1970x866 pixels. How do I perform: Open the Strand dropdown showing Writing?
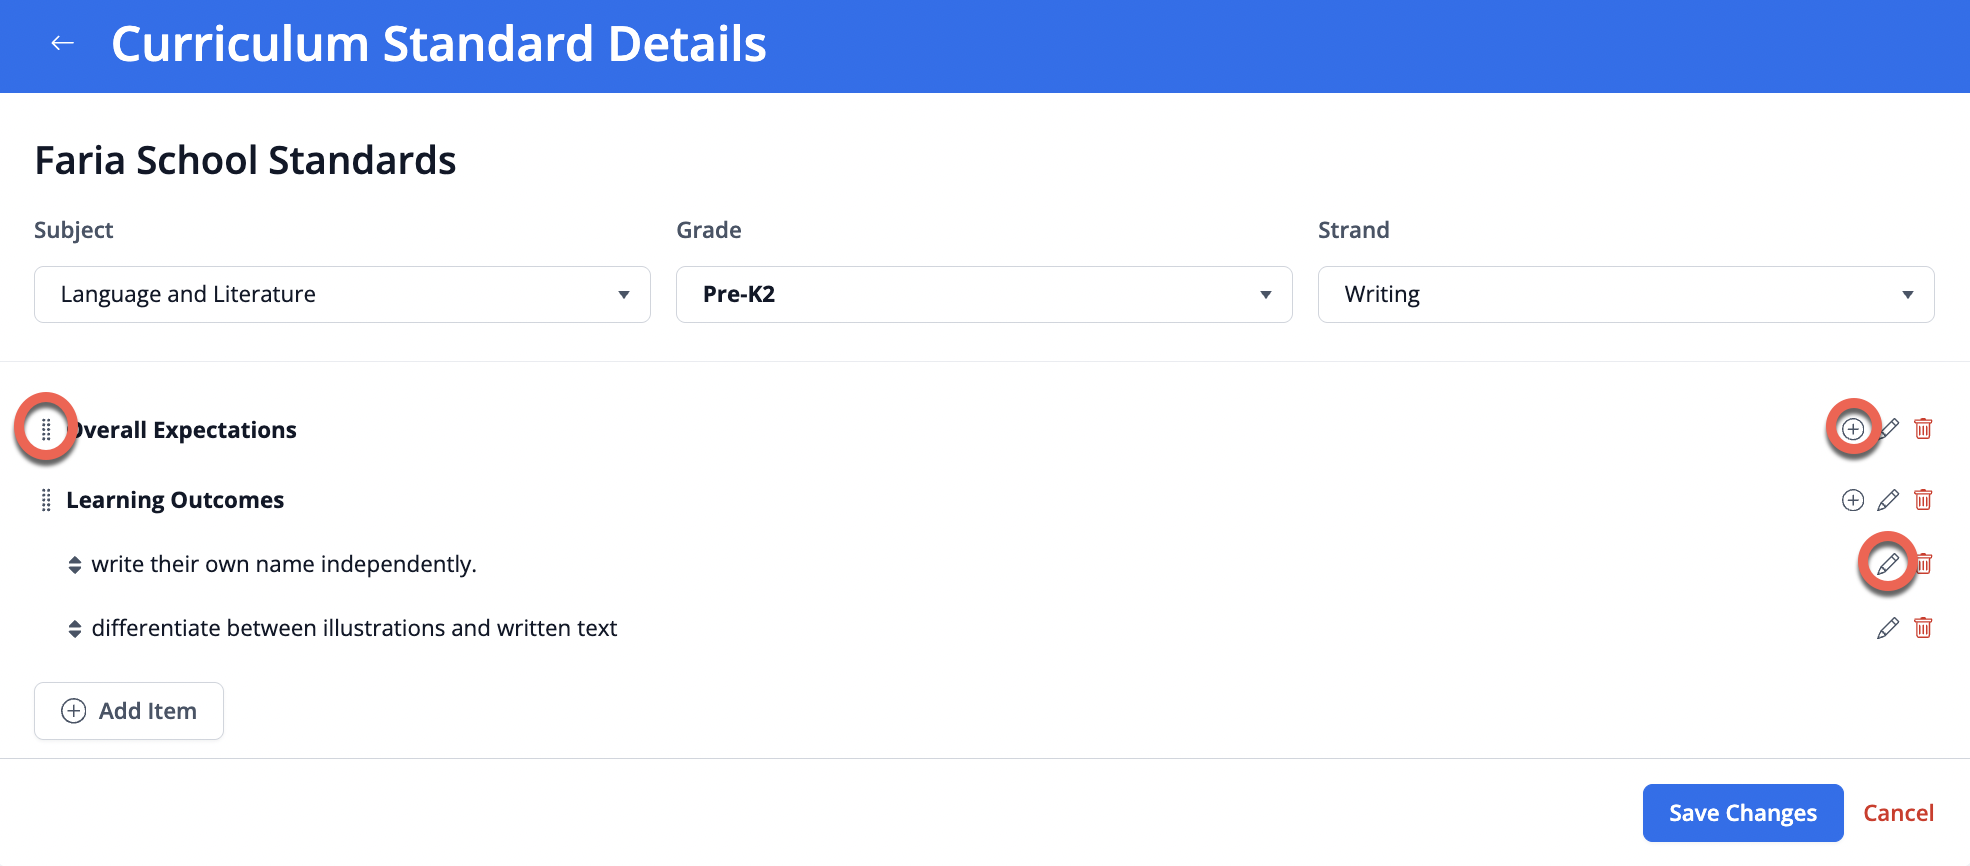pos(1626,294)
